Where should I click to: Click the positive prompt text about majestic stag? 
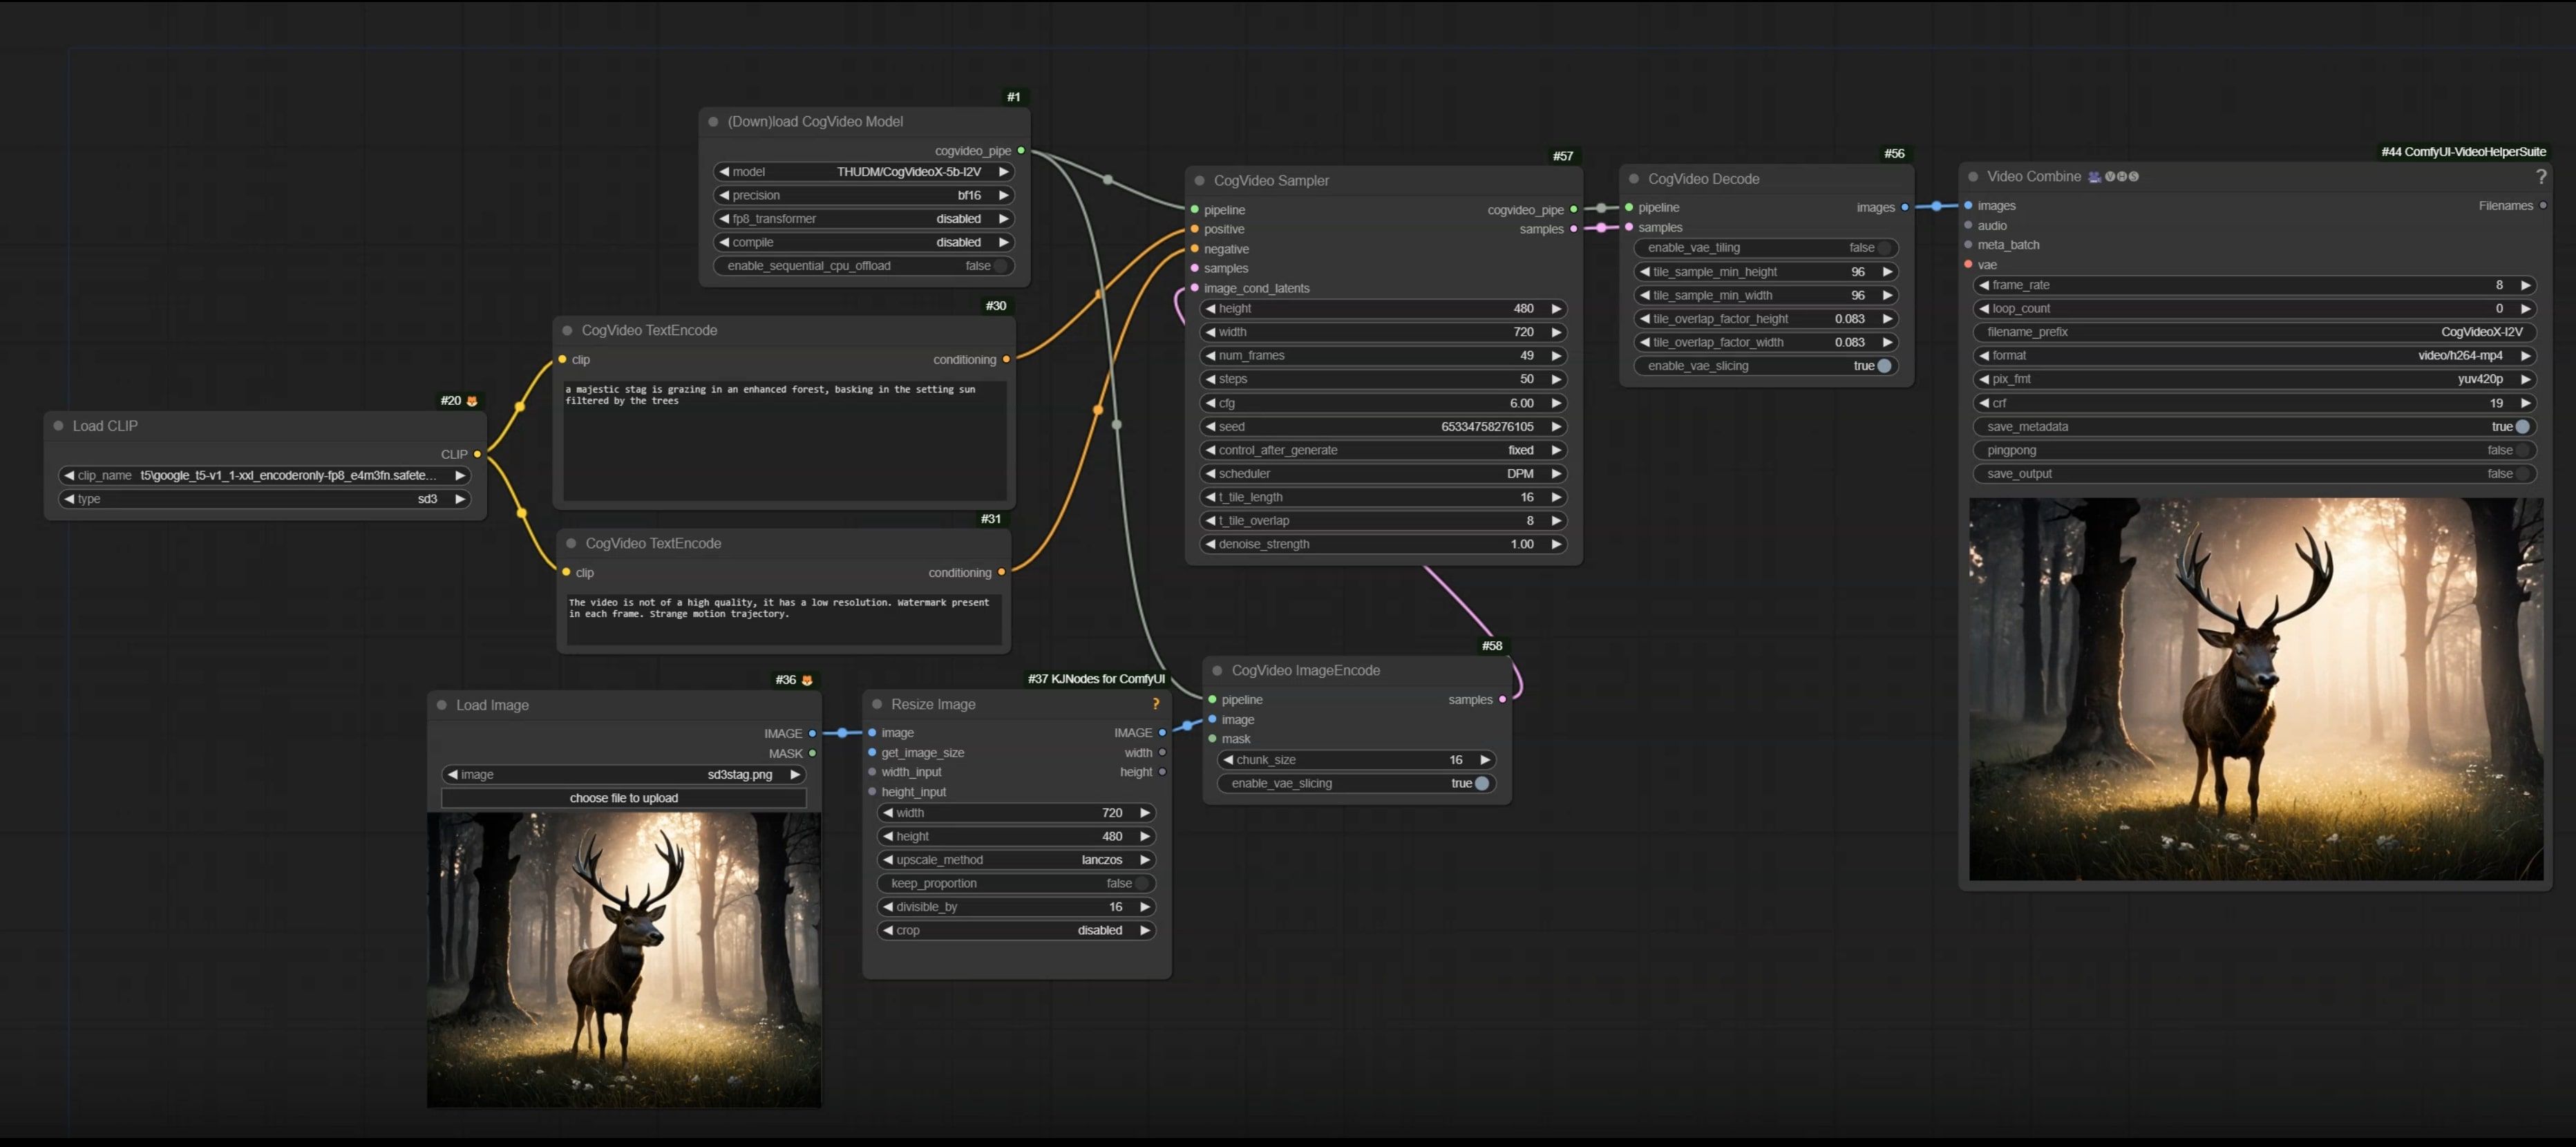770,395
